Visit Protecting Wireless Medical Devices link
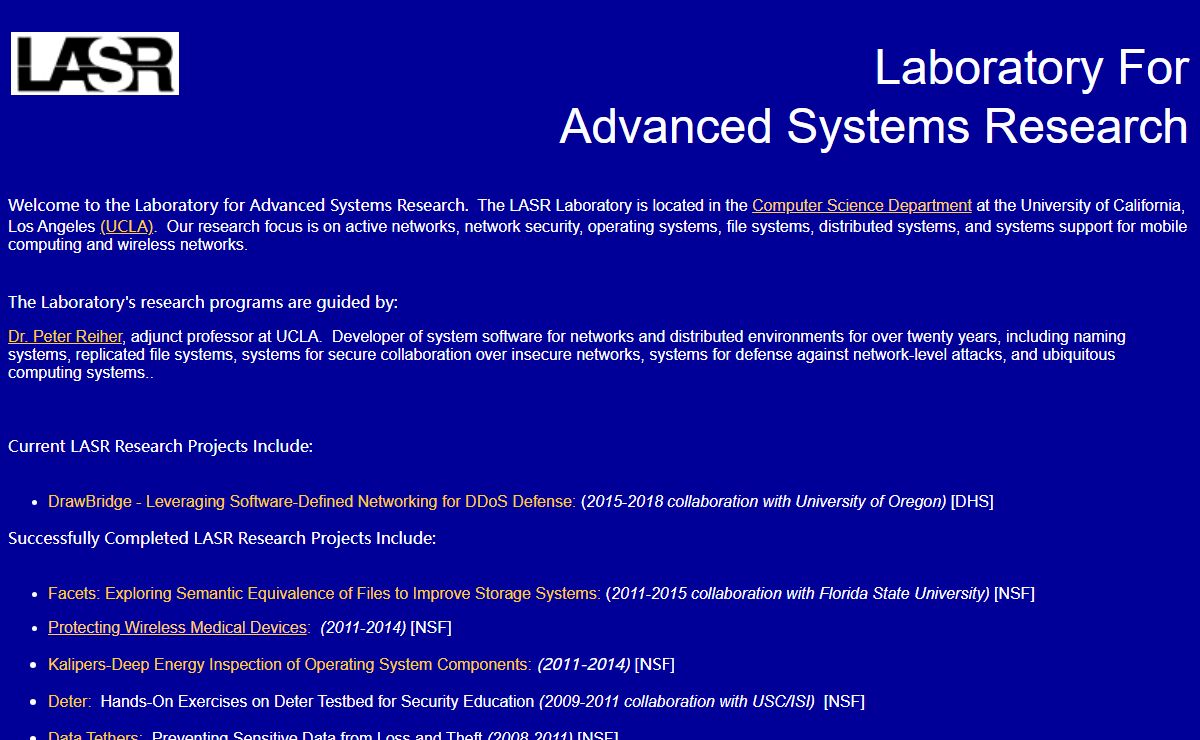1200x740 pixels. [x=177, y=627]
